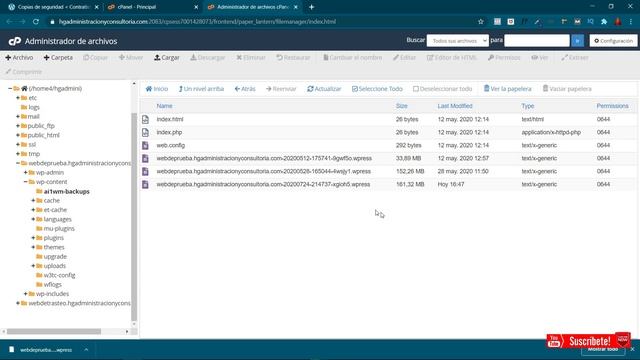The height and width of the screenshot is (360, 640).
Task: Expand the uploads folder node
Action: point(33,266)
